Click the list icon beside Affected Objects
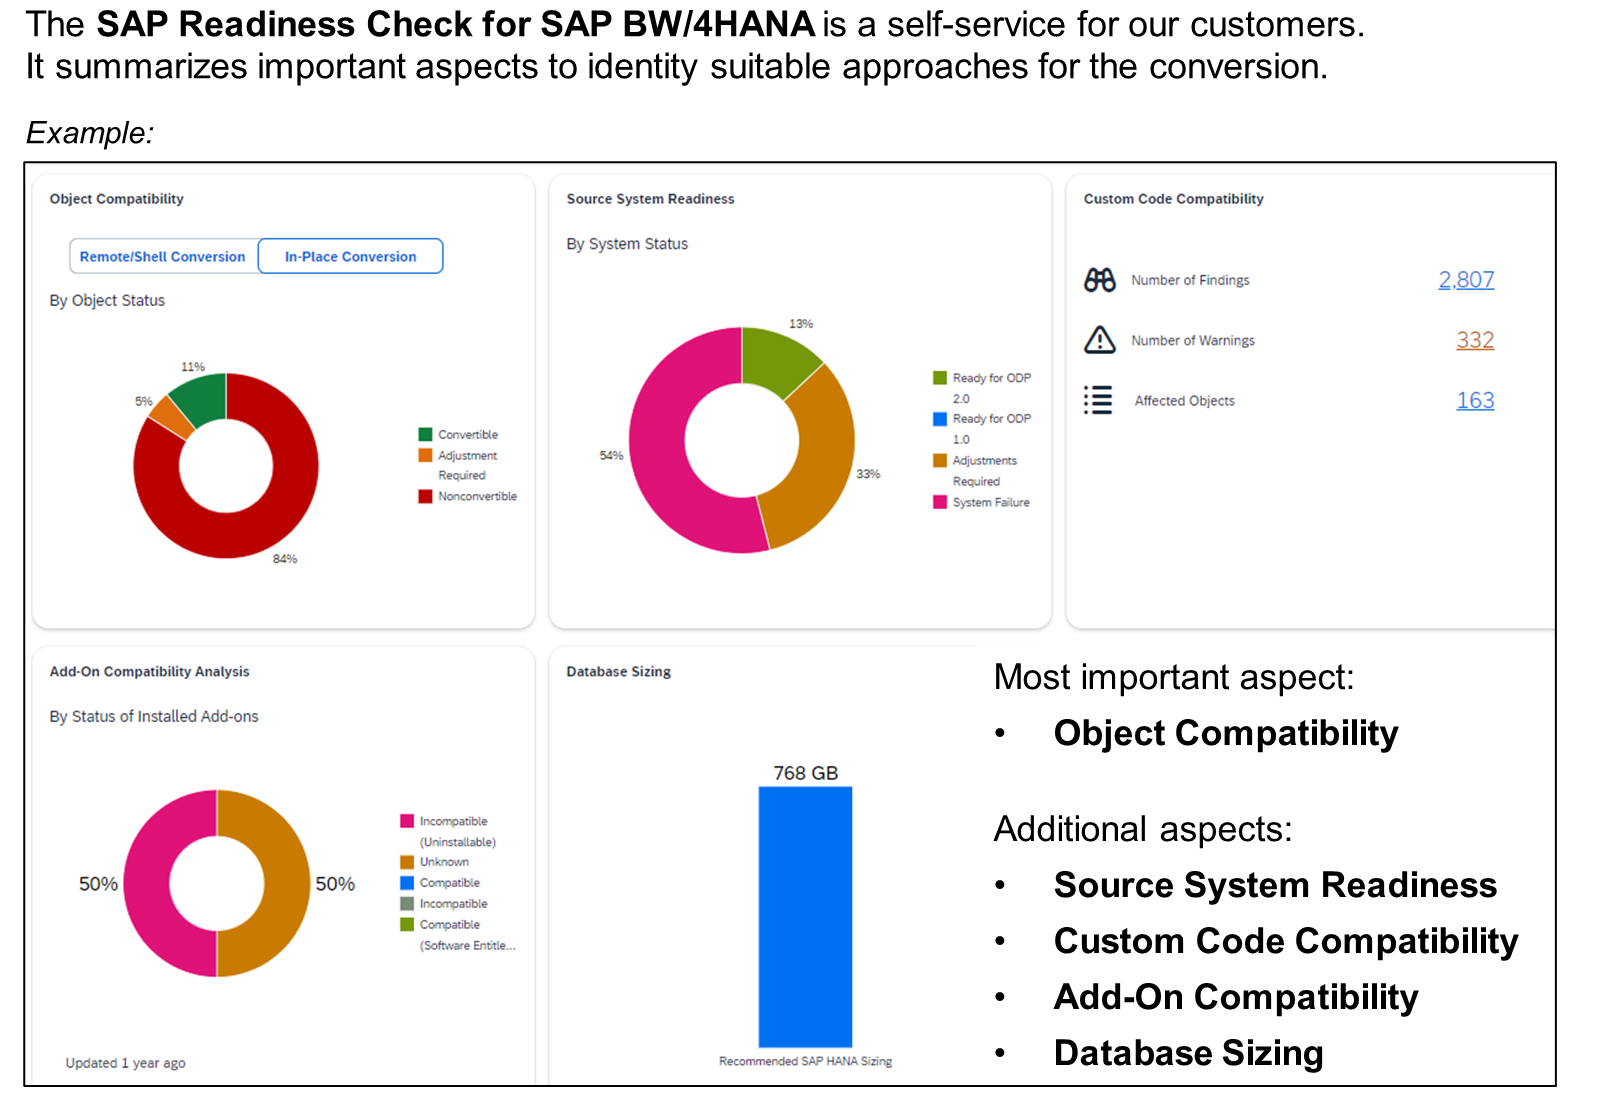The width and height of the screenshot is (1600, 1097). 1098,400
